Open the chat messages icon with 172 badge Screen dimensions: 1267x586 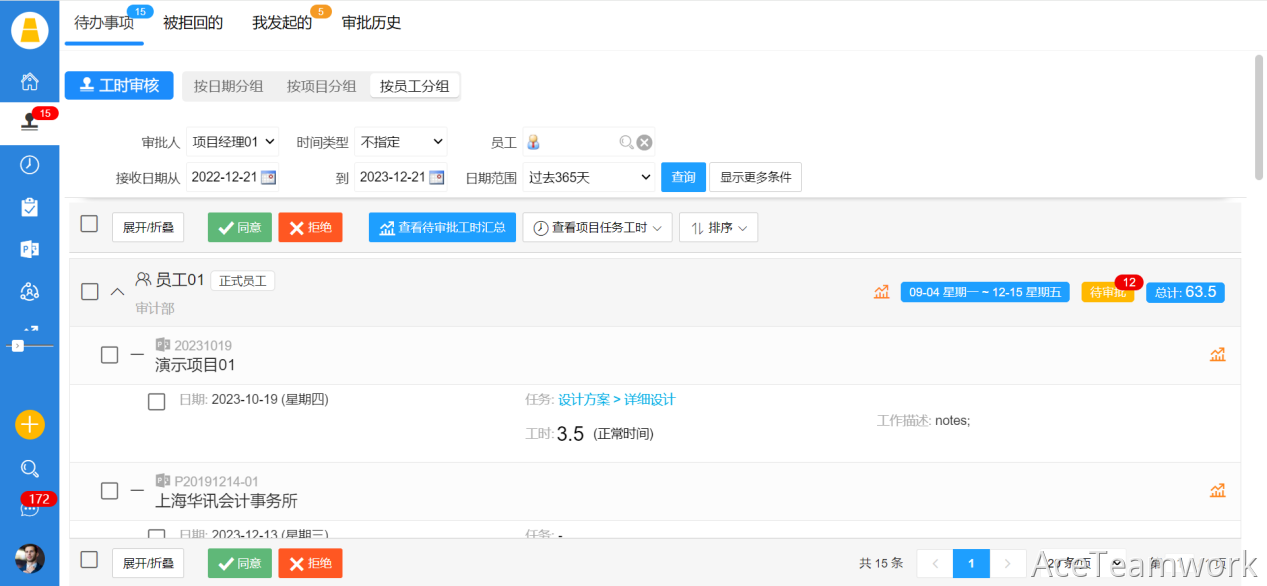pos(30,509)
